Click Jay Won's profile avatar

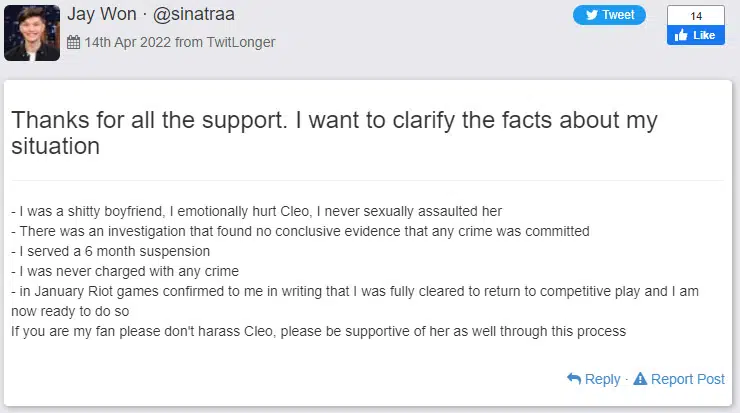coord(32,32)
